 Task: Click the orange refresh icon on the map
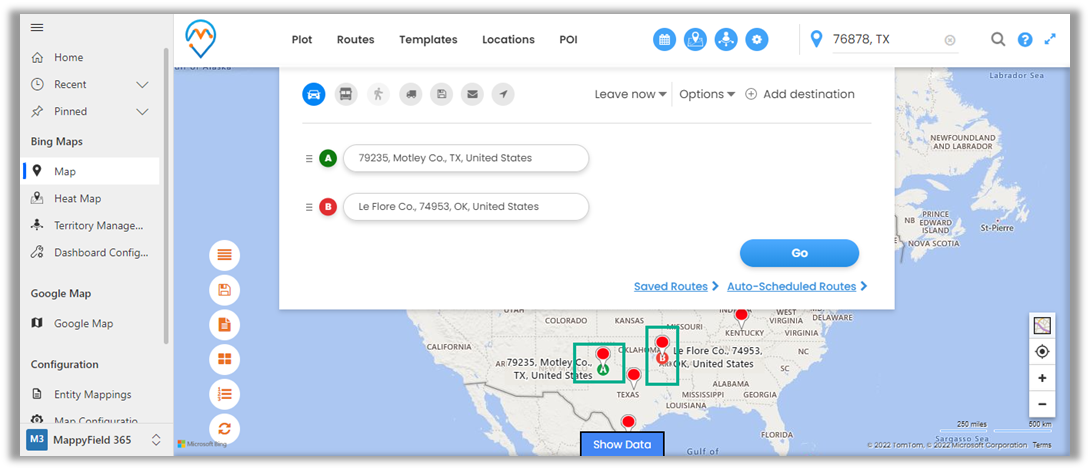(x=224, y=427)
